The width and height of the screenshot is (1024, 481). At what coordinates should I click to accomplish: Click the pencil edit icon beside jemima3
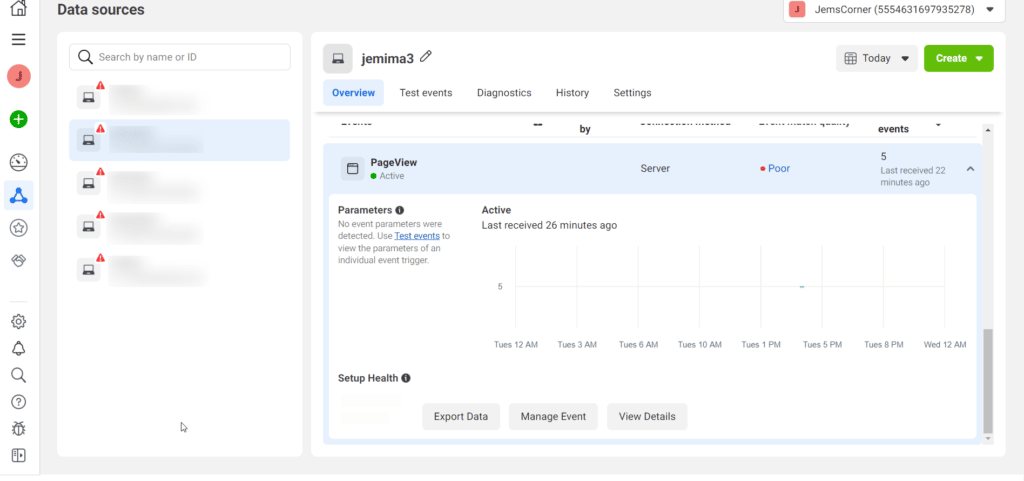[426, 57]
